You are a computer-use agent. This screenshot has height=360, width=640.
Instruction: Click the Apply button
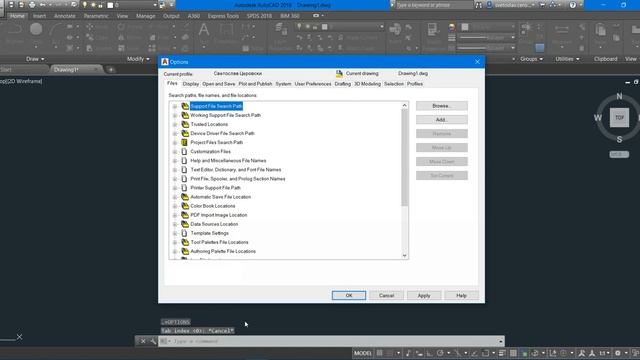click(424, 296)
